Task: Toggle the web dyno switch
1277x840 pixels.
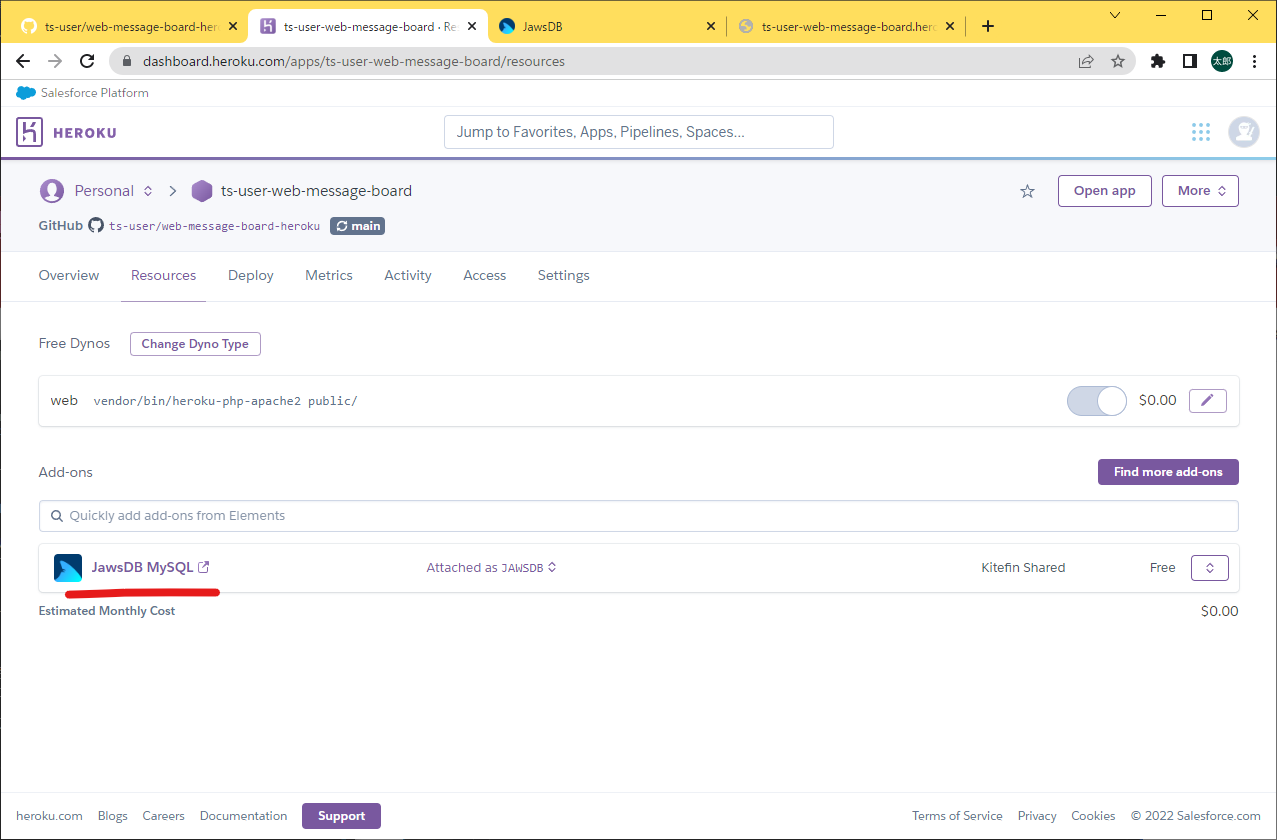Action: 1097,400
